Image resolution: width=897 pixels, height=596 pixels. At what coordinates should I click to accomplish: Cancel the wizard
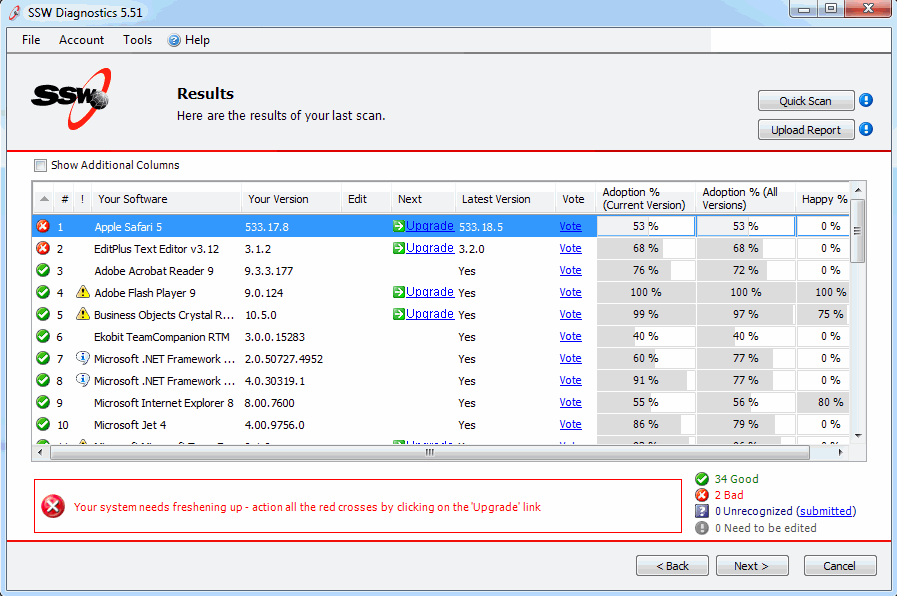click(x=840, y=566)
